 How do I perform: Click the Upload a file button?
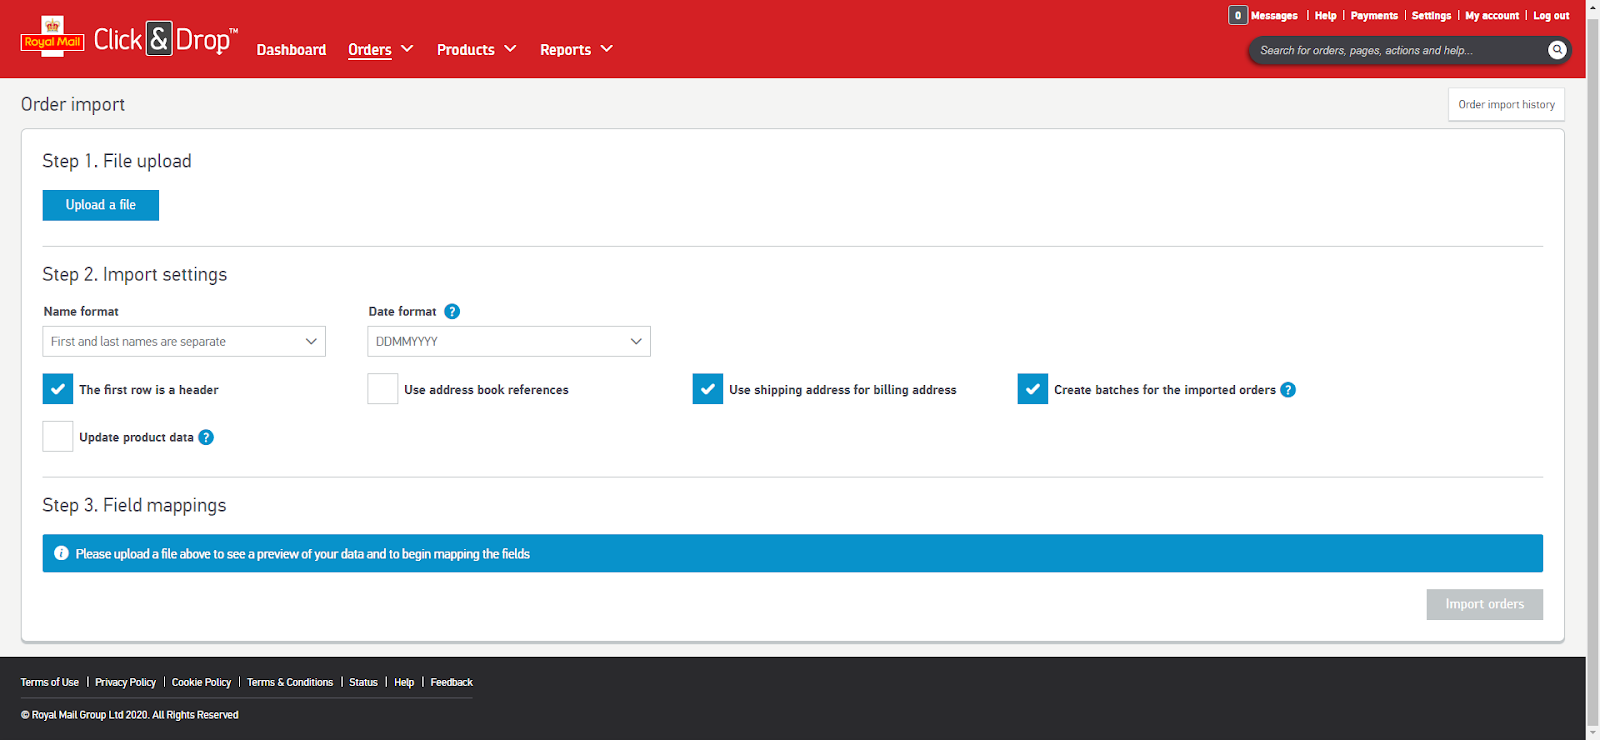tap(101, 205)
